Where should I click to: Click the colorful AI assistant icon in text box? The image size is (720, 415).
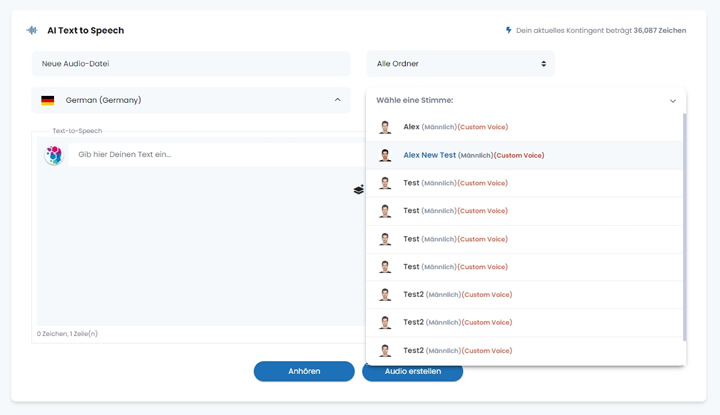coord(54,154)
